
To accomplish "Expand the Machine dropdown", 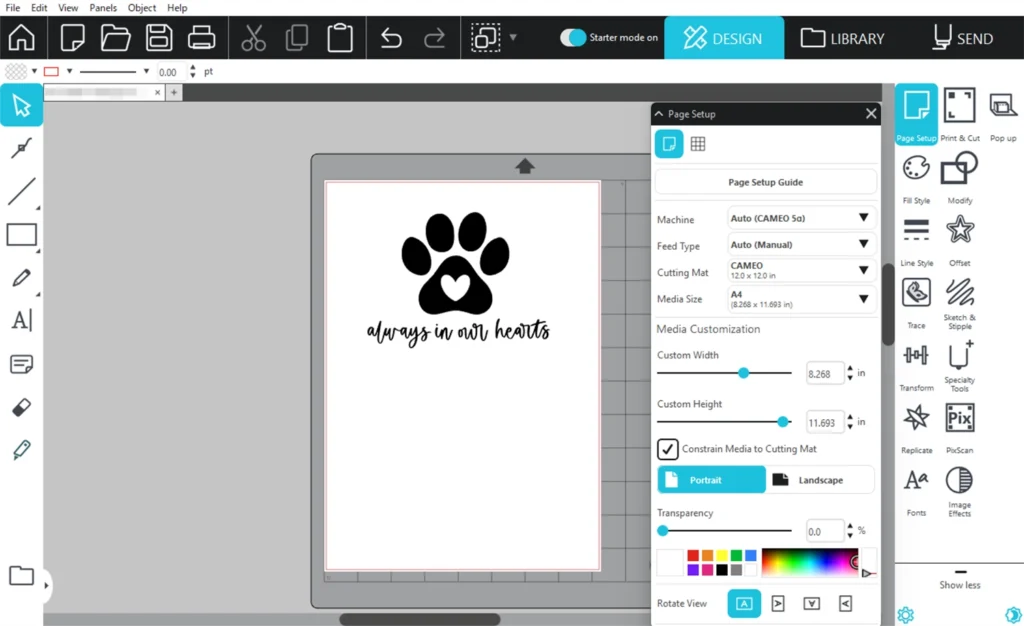I will [x=801, y=218].
